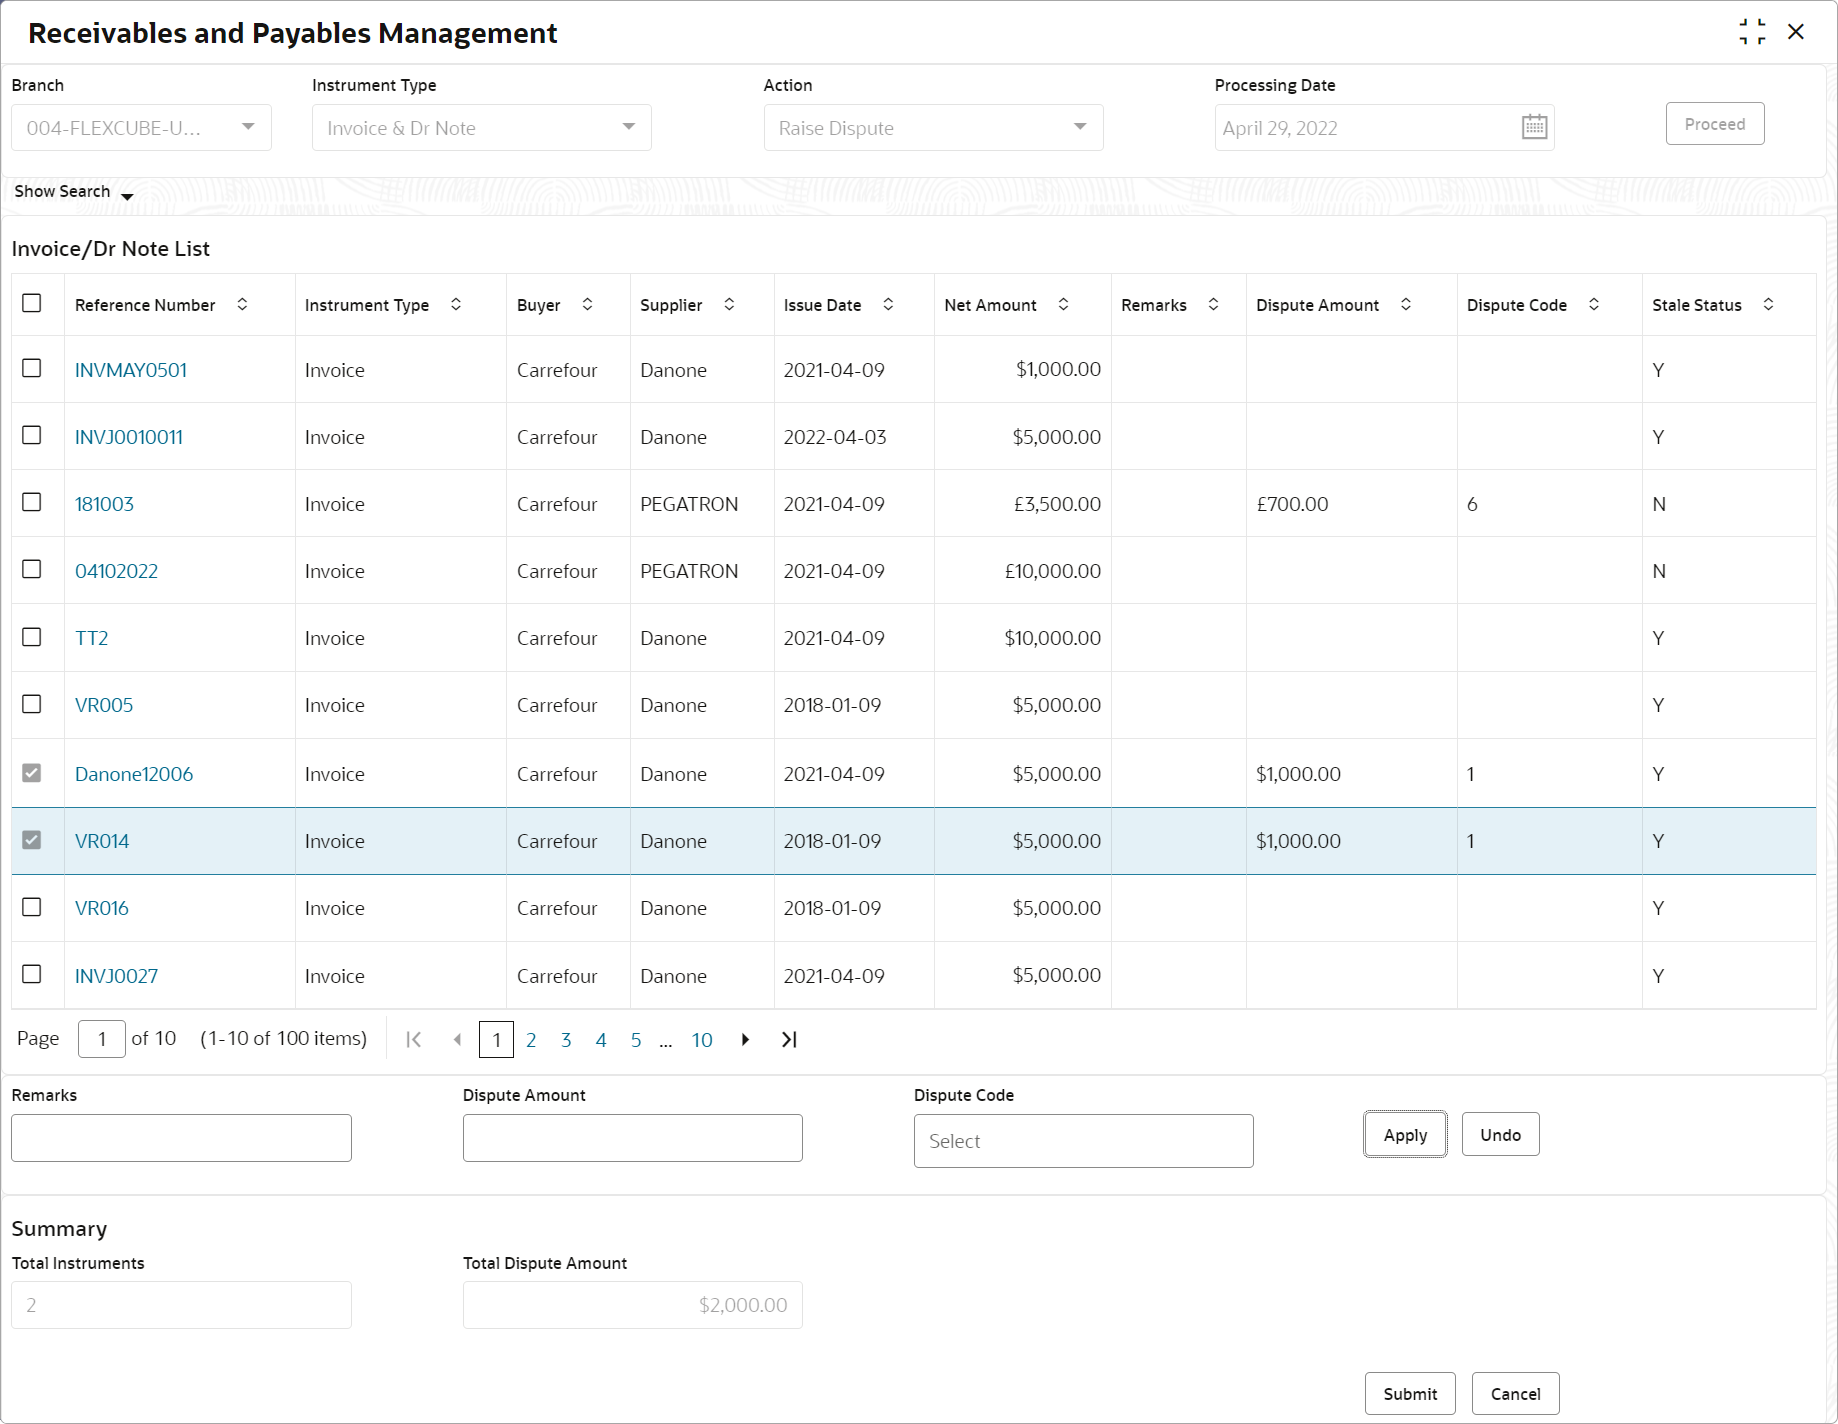This screenshot has width=1838, height=1424.
Task: Toggle the select-all header checkbox
Action: [x=32, y=303]
